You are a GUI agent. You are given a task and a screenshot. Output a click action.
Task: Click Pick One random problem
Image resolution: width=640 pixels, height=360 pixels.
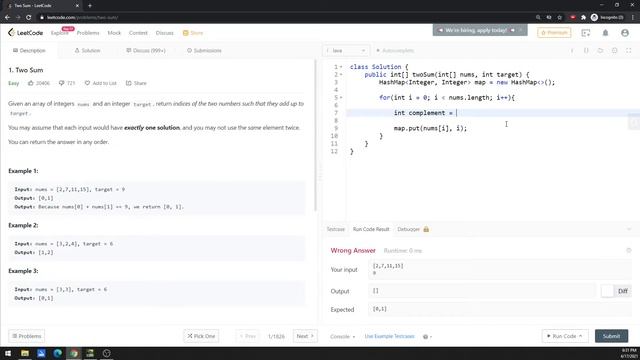pos(201,336)
